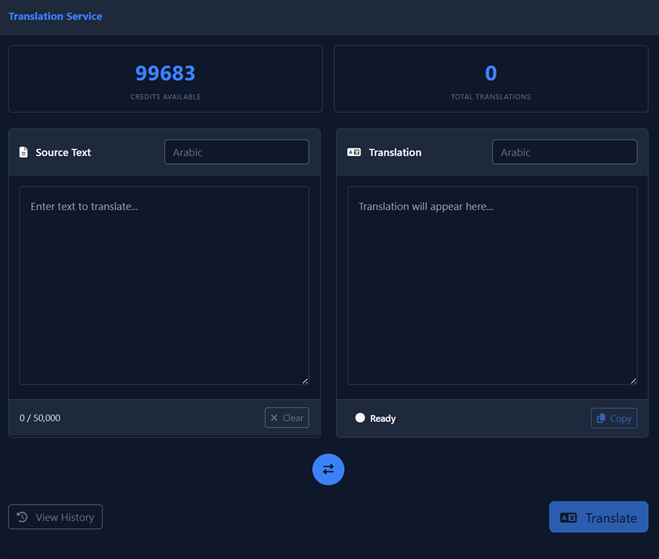The width and height of the screenshot is (659, 559).
Task: Click the 'TOTAL TRANSLATIONS' label
Action: point(491,97)
